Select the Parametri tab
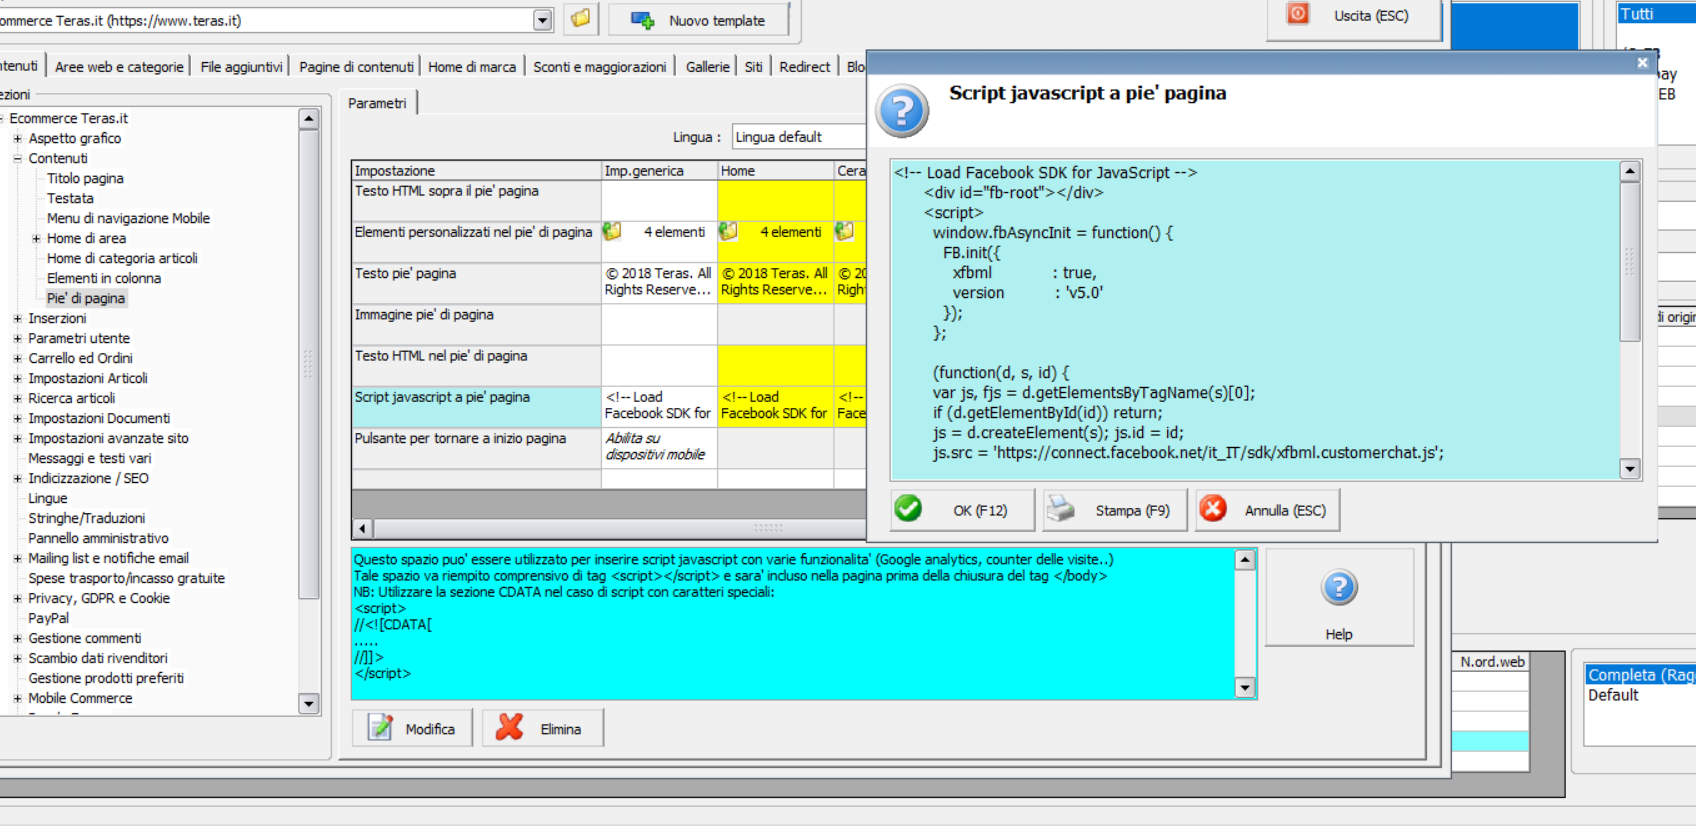The image size is (1696, 826). click(377, 103)
